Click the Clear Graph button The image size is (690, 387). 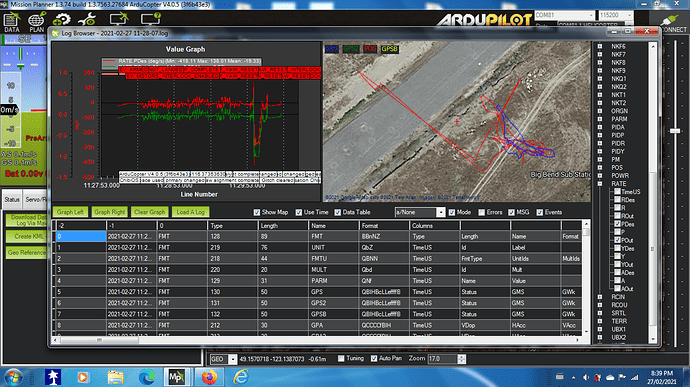click(x=149, y=212)
